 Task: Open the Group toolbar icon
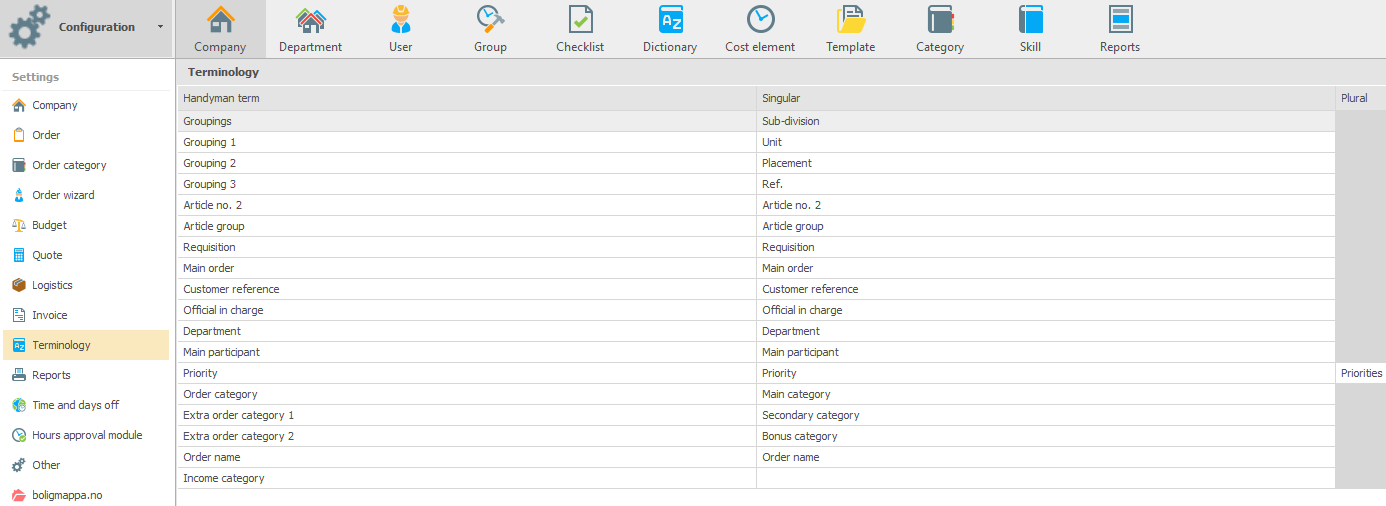[490, 29]
